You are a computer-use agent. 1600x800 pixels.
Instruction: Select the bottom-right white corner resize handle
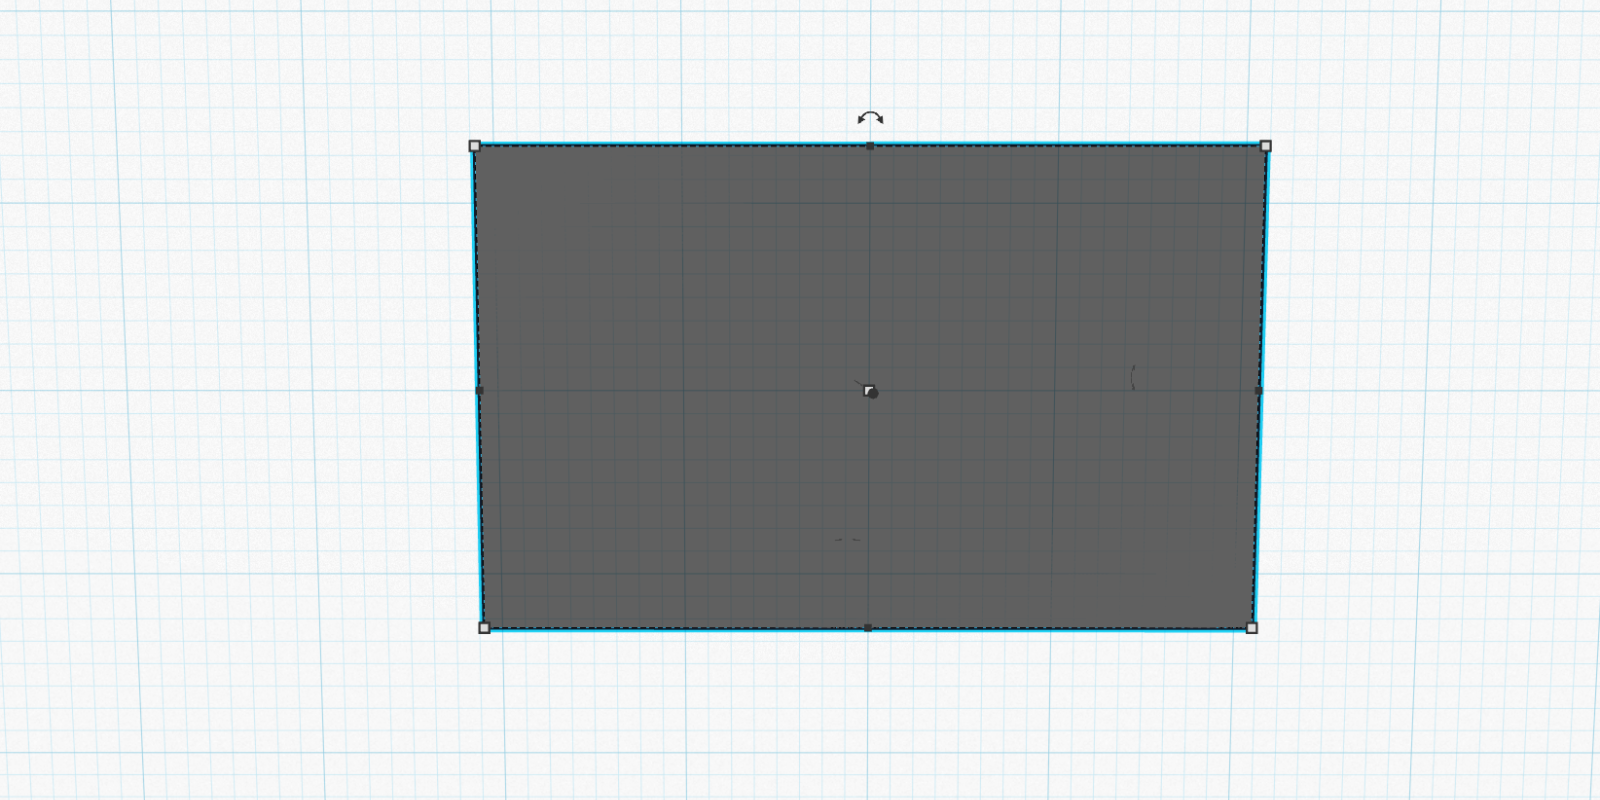tap(1252, 628)
